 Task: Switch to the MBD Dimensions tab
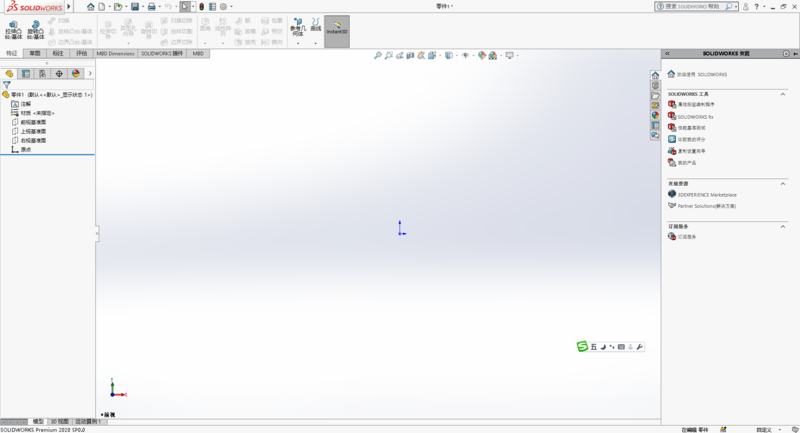115,53
